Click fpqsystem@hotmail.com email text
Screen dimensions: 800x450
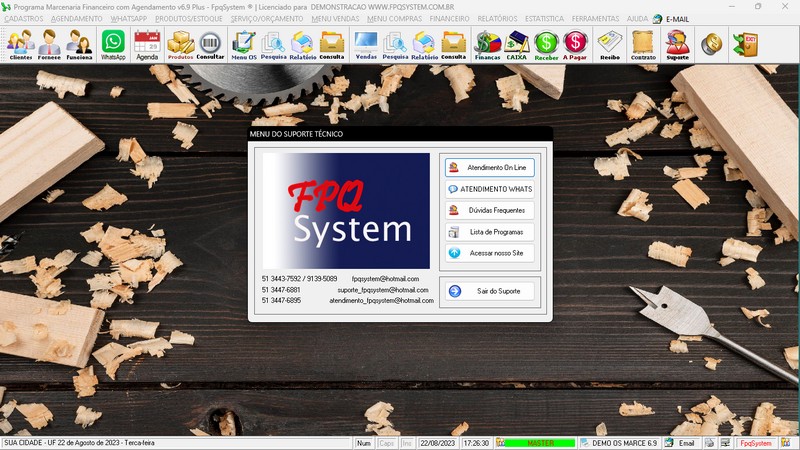385,279
